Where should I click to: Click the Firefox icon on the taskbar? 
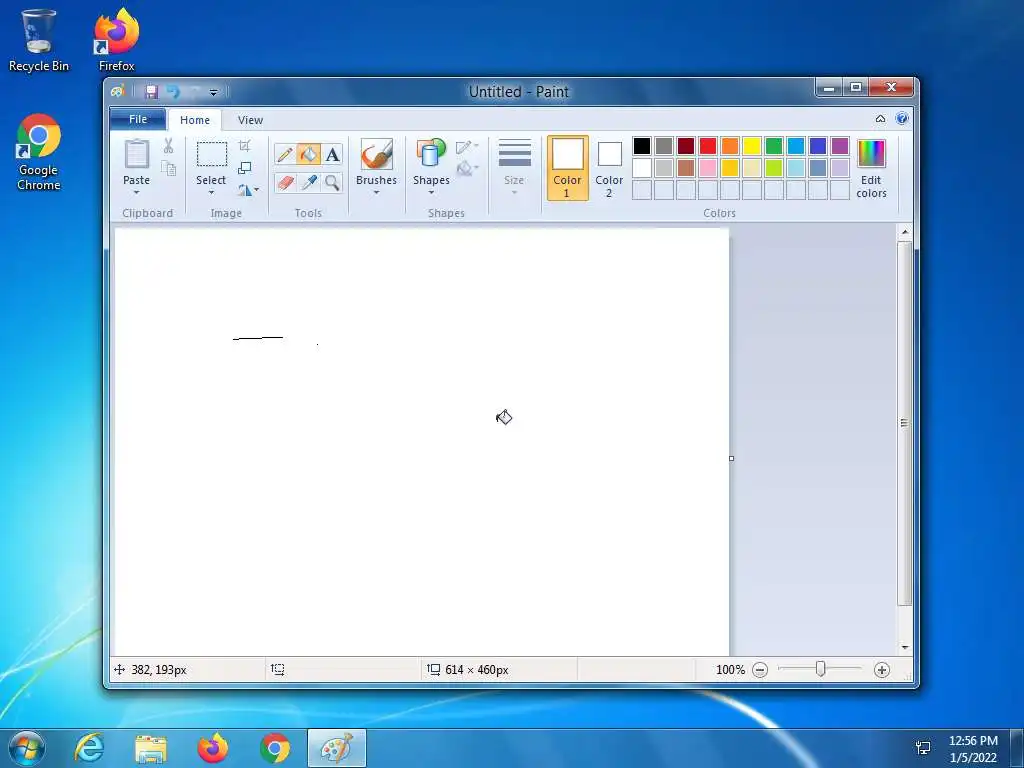point(213,748)
